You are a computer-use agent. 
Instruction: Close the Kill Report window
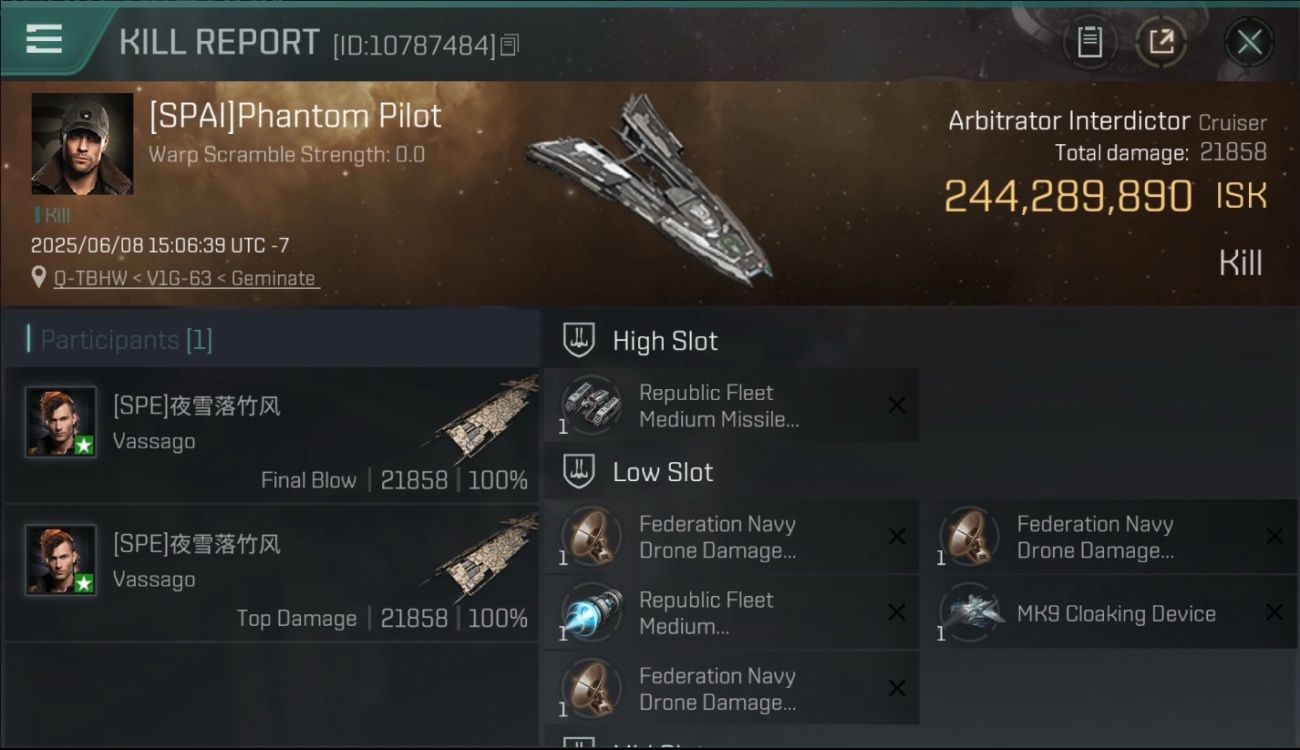pos(1249,42)
